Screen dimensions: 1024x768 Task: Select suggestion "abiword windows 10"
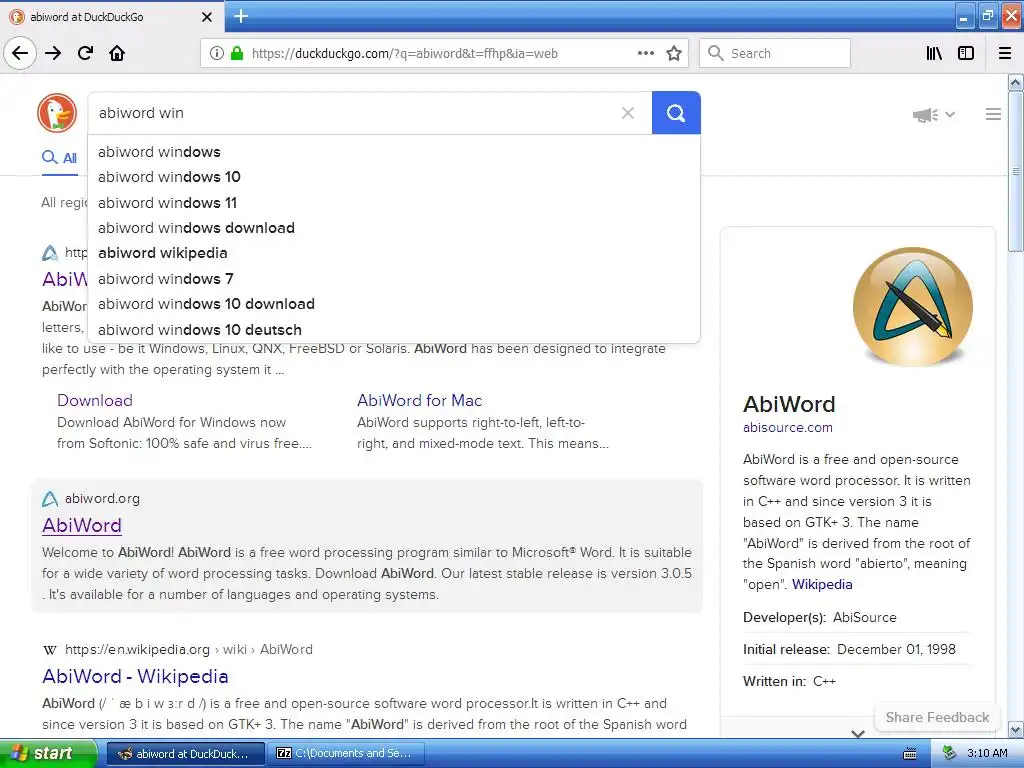tap(394, 177)
